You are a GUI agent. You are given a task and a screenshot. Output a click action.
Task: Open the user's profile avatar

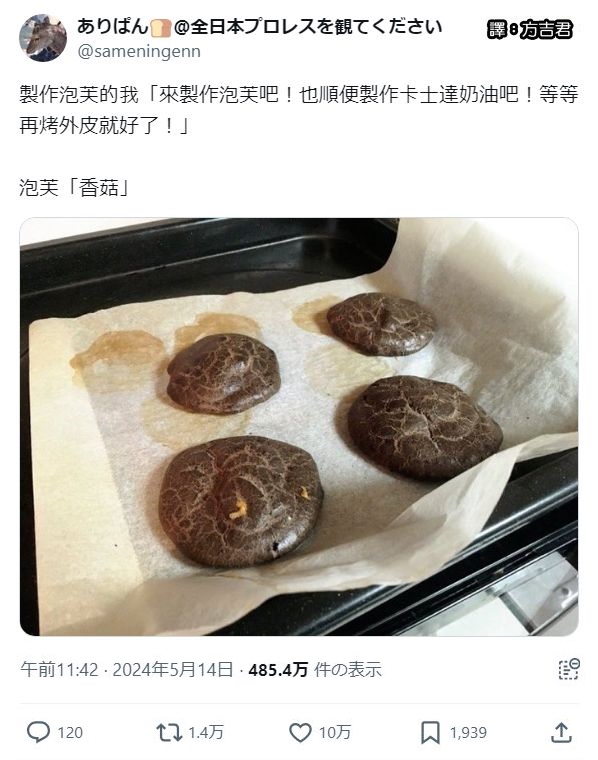43,38
